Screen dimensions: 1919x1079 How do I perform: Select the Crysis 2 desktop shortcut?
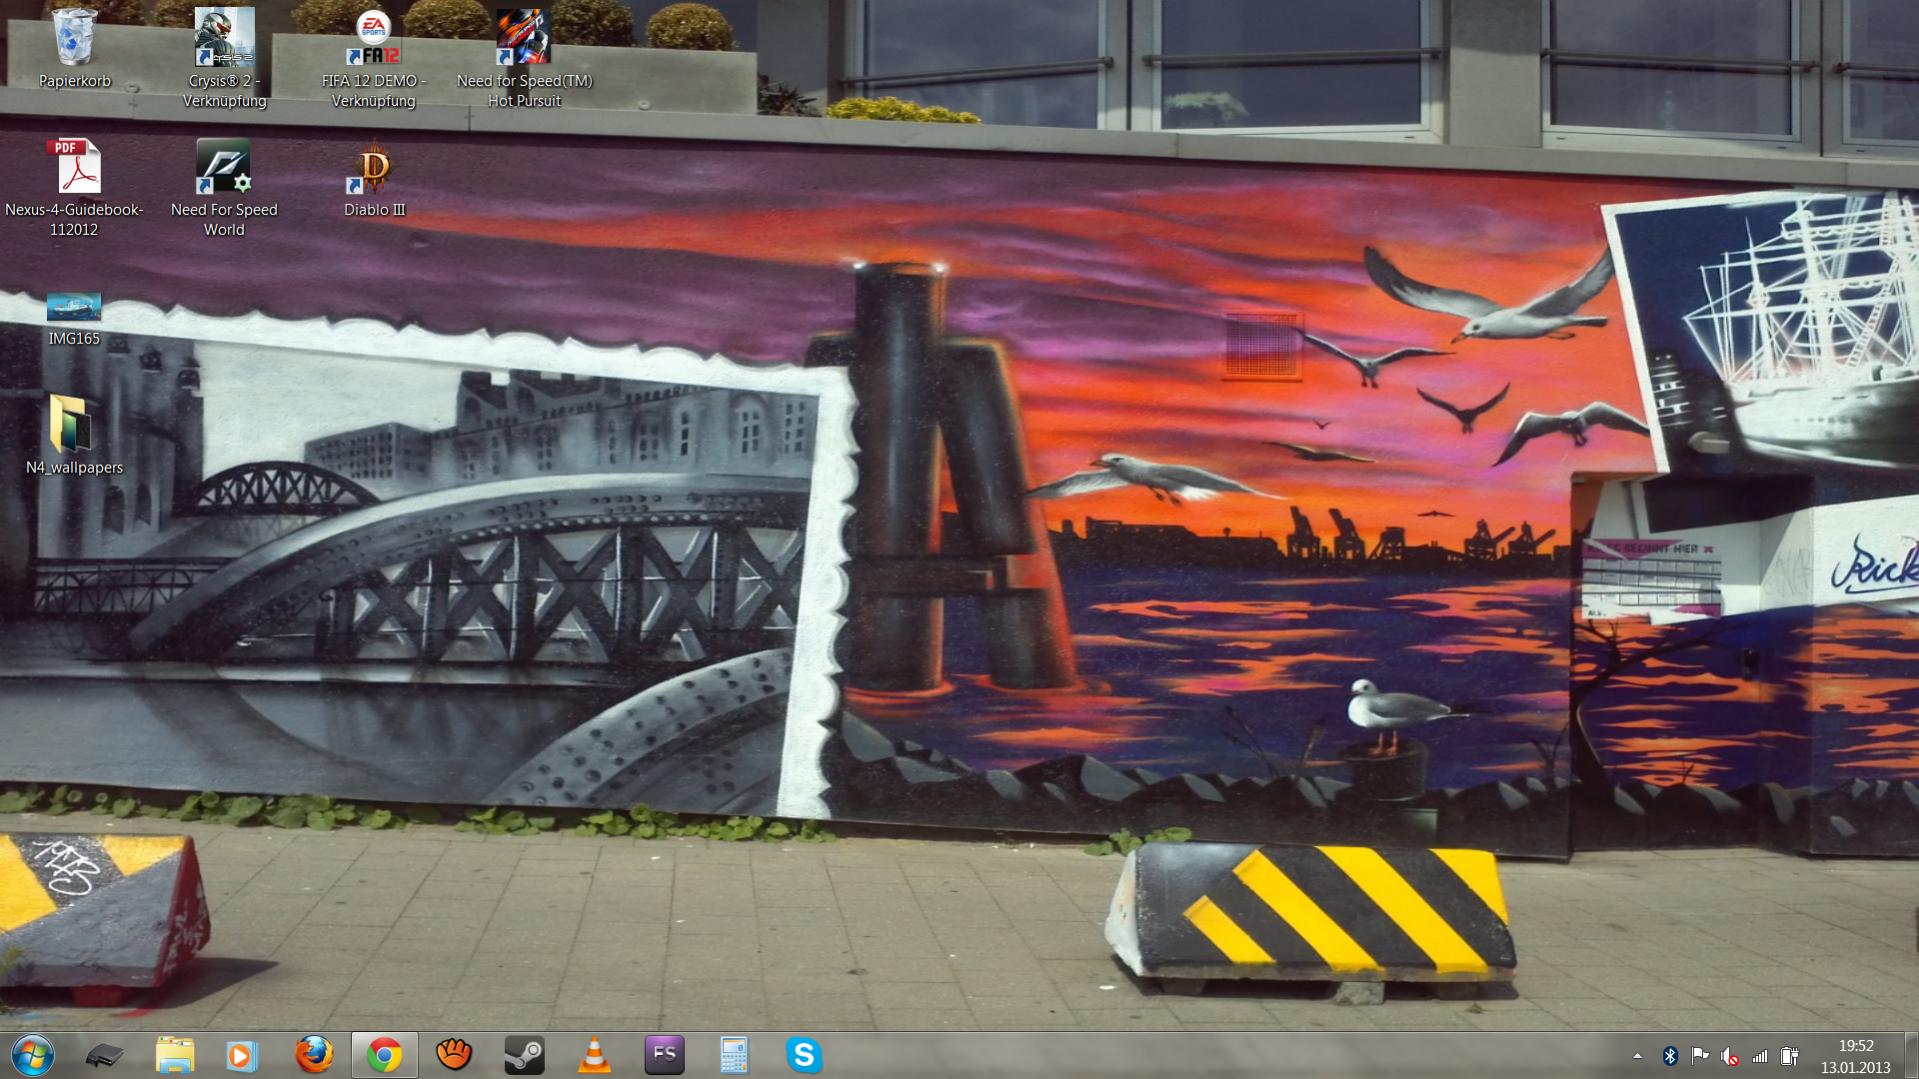pos(224,38)
